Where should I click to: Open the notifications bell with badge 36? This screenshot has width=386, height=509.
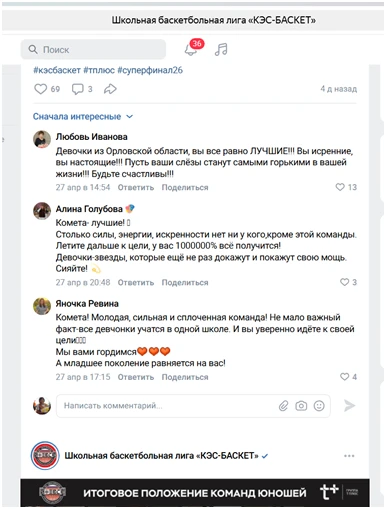pyautogui.click(x=191, y=50)
